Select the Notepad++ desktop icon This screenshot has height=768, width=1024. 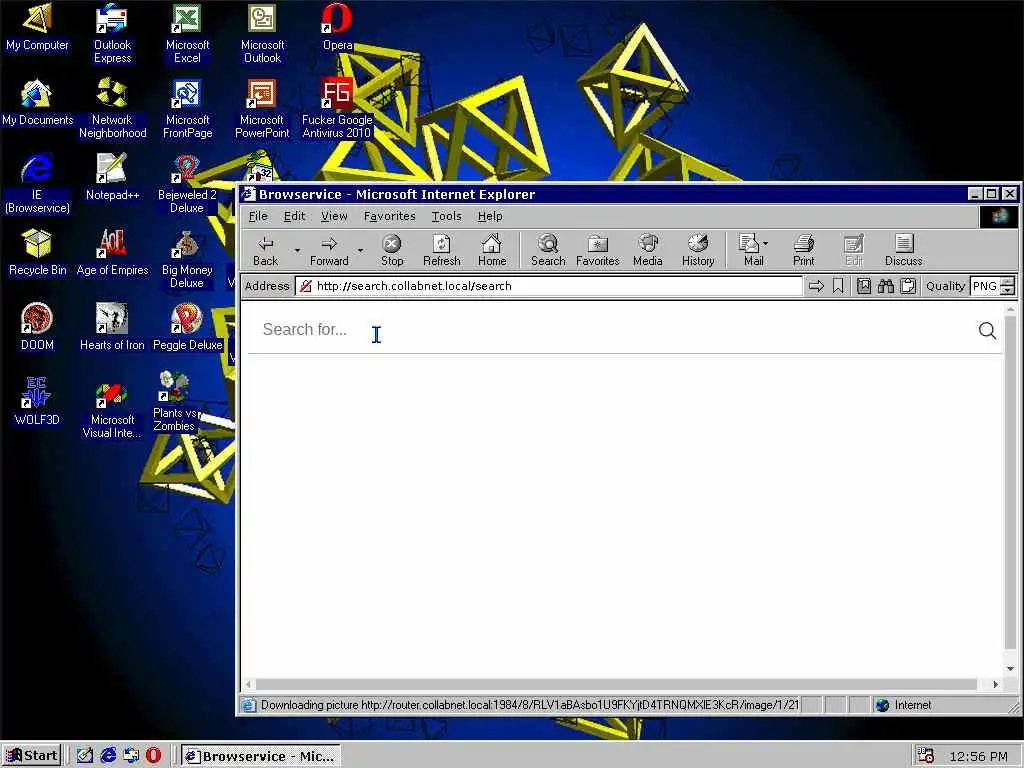(x=112, y=178)
